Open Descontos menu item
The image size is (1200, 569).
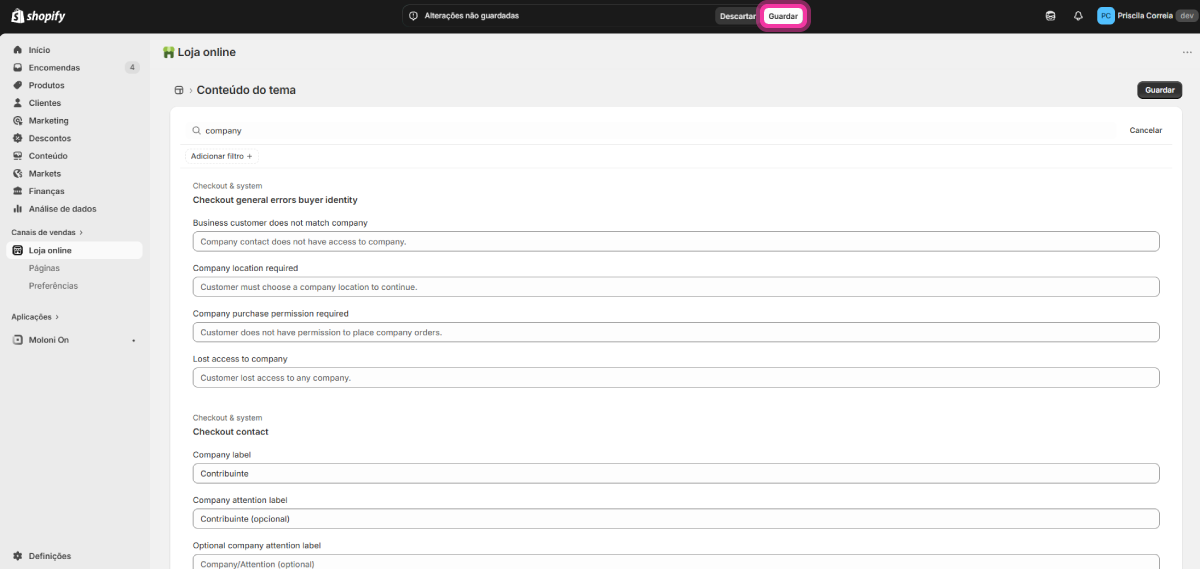point(50,138)
